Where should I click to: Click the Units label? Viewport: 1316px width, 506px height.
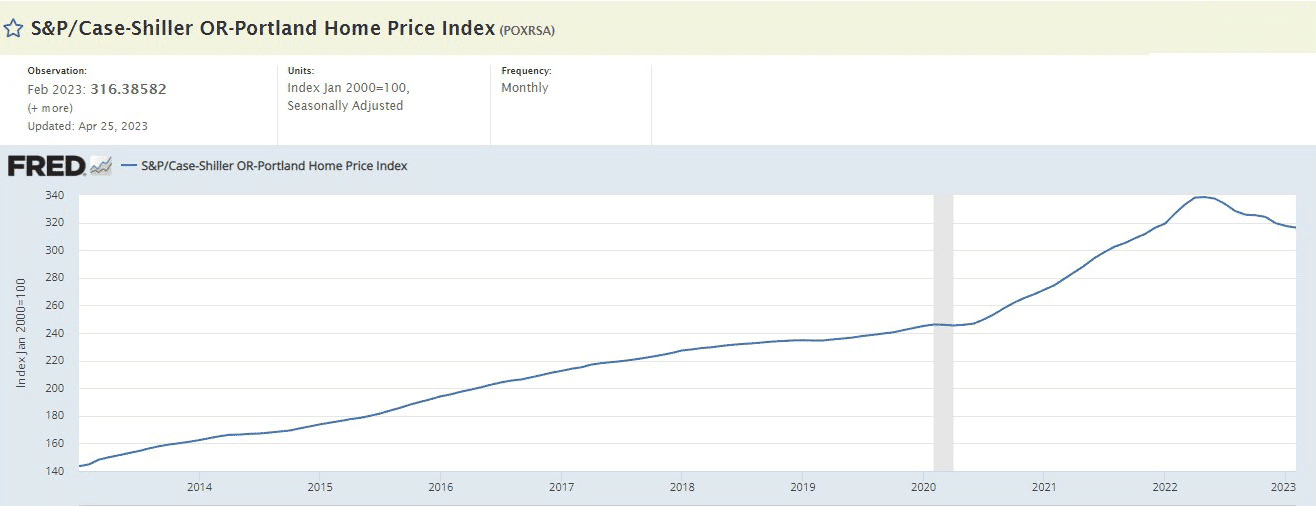[x=300, y=71]
